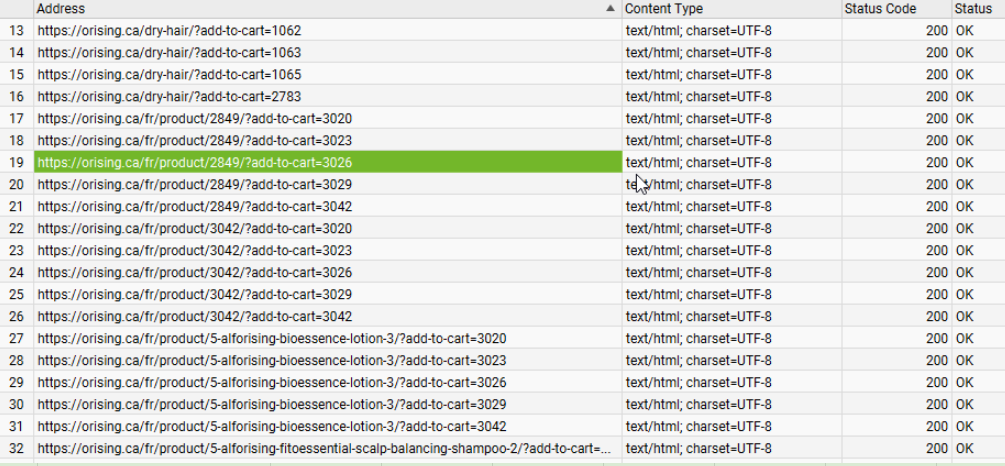Click row number 19
Viewport: 1005px width, 466px height.
pos(17,162)
